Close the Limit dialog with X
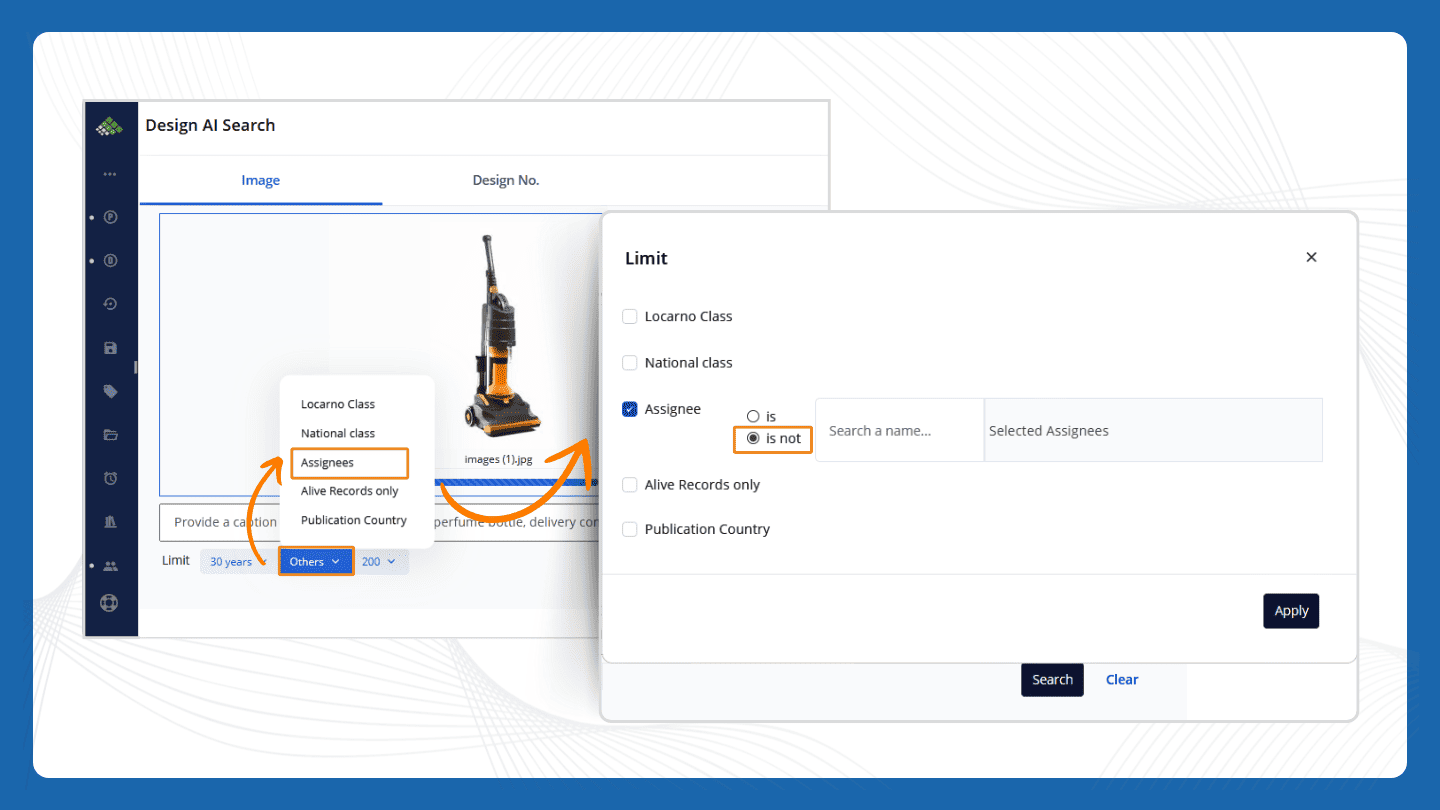Image resolution: width=1440 pixels, height=810 pixels. [x=1311, y=257]
